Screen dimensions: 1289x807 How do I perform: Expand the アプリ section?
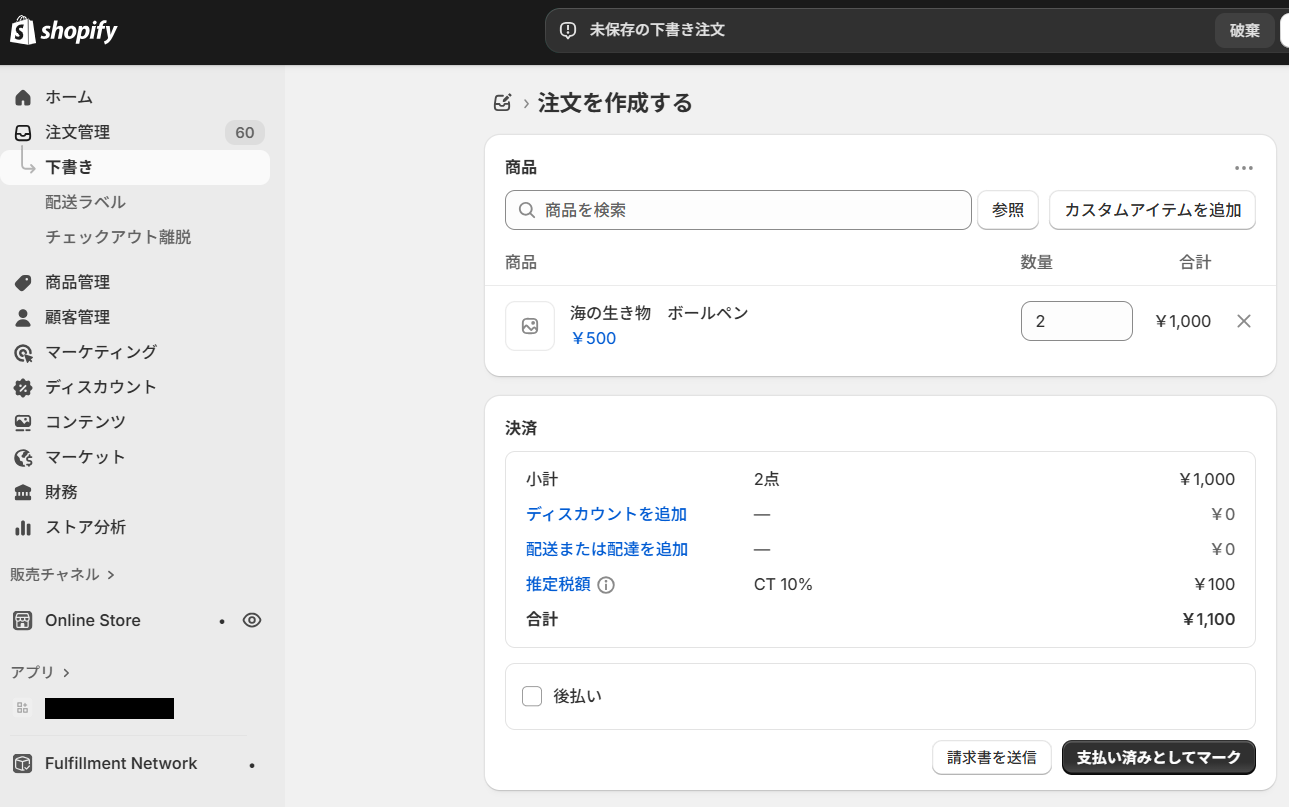[x=40, y=672]
